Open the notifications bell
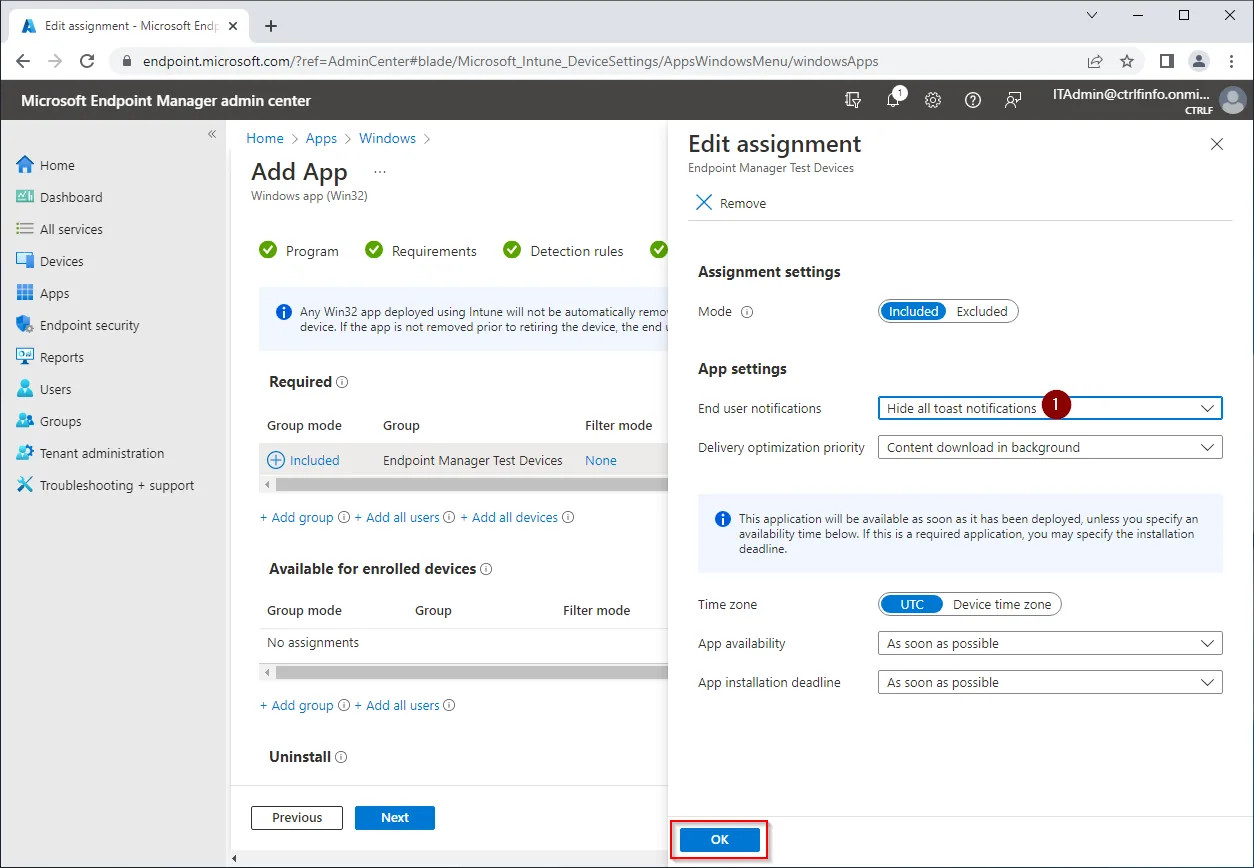1254x868 pixels. click(894, 100)
